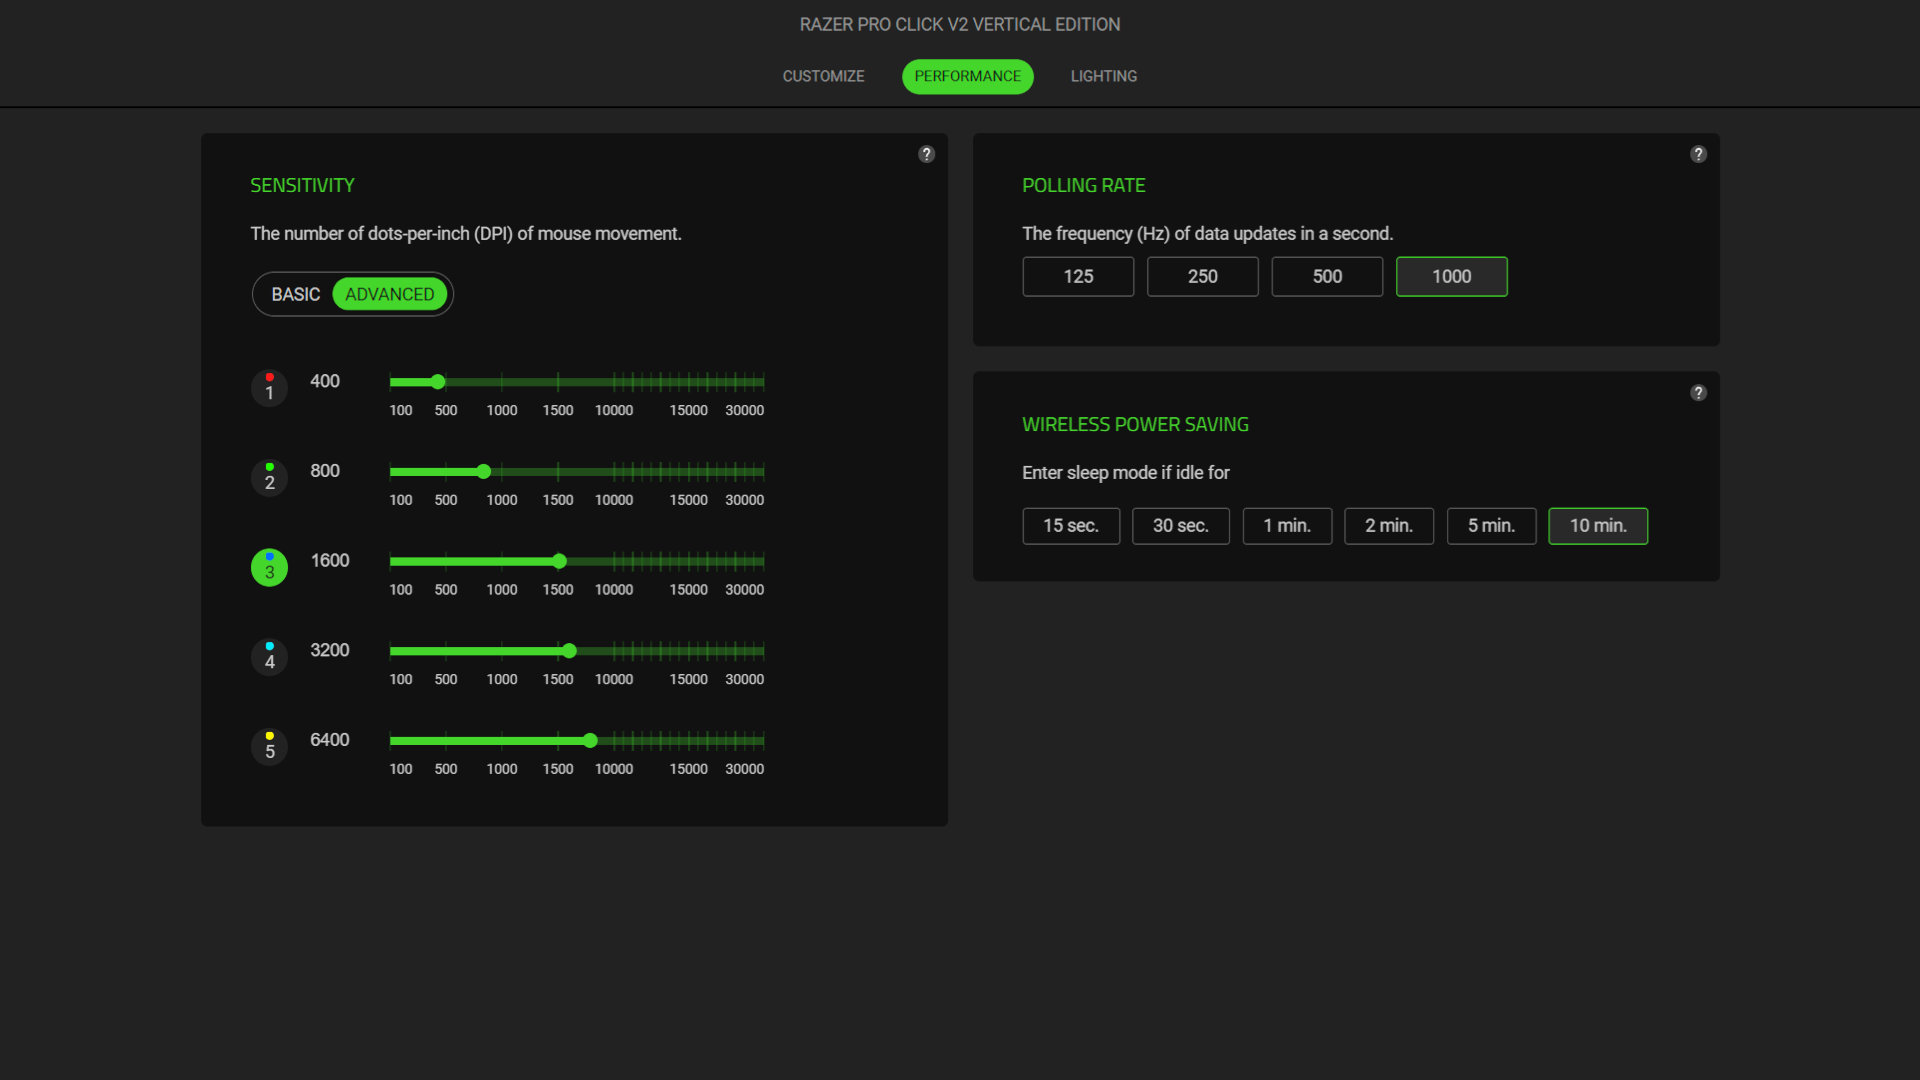Open the Polling Rate help tooltip
Image resolution: width=1920 pixels, height=1080 pixels.
click(1698, 154)
